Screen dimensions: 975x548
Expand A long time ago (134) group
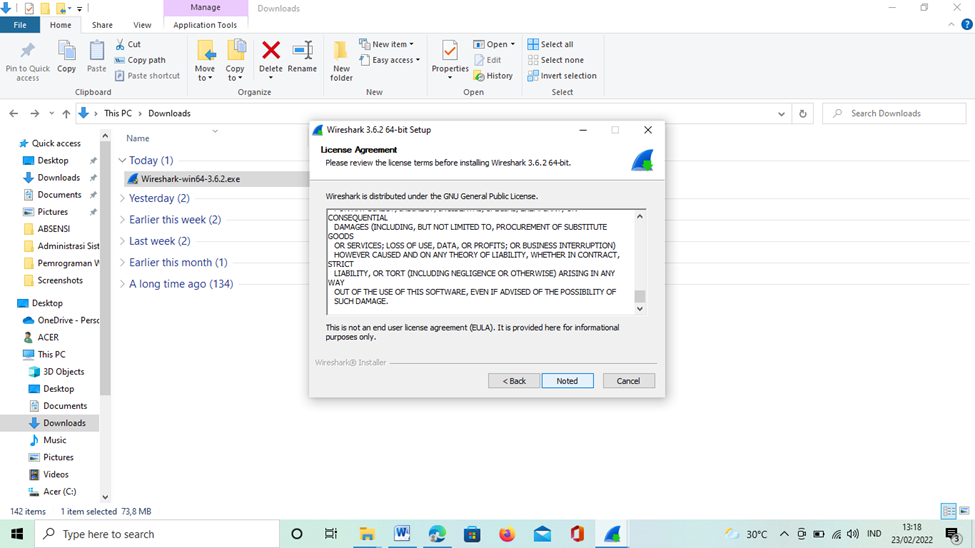pos(122,284)
